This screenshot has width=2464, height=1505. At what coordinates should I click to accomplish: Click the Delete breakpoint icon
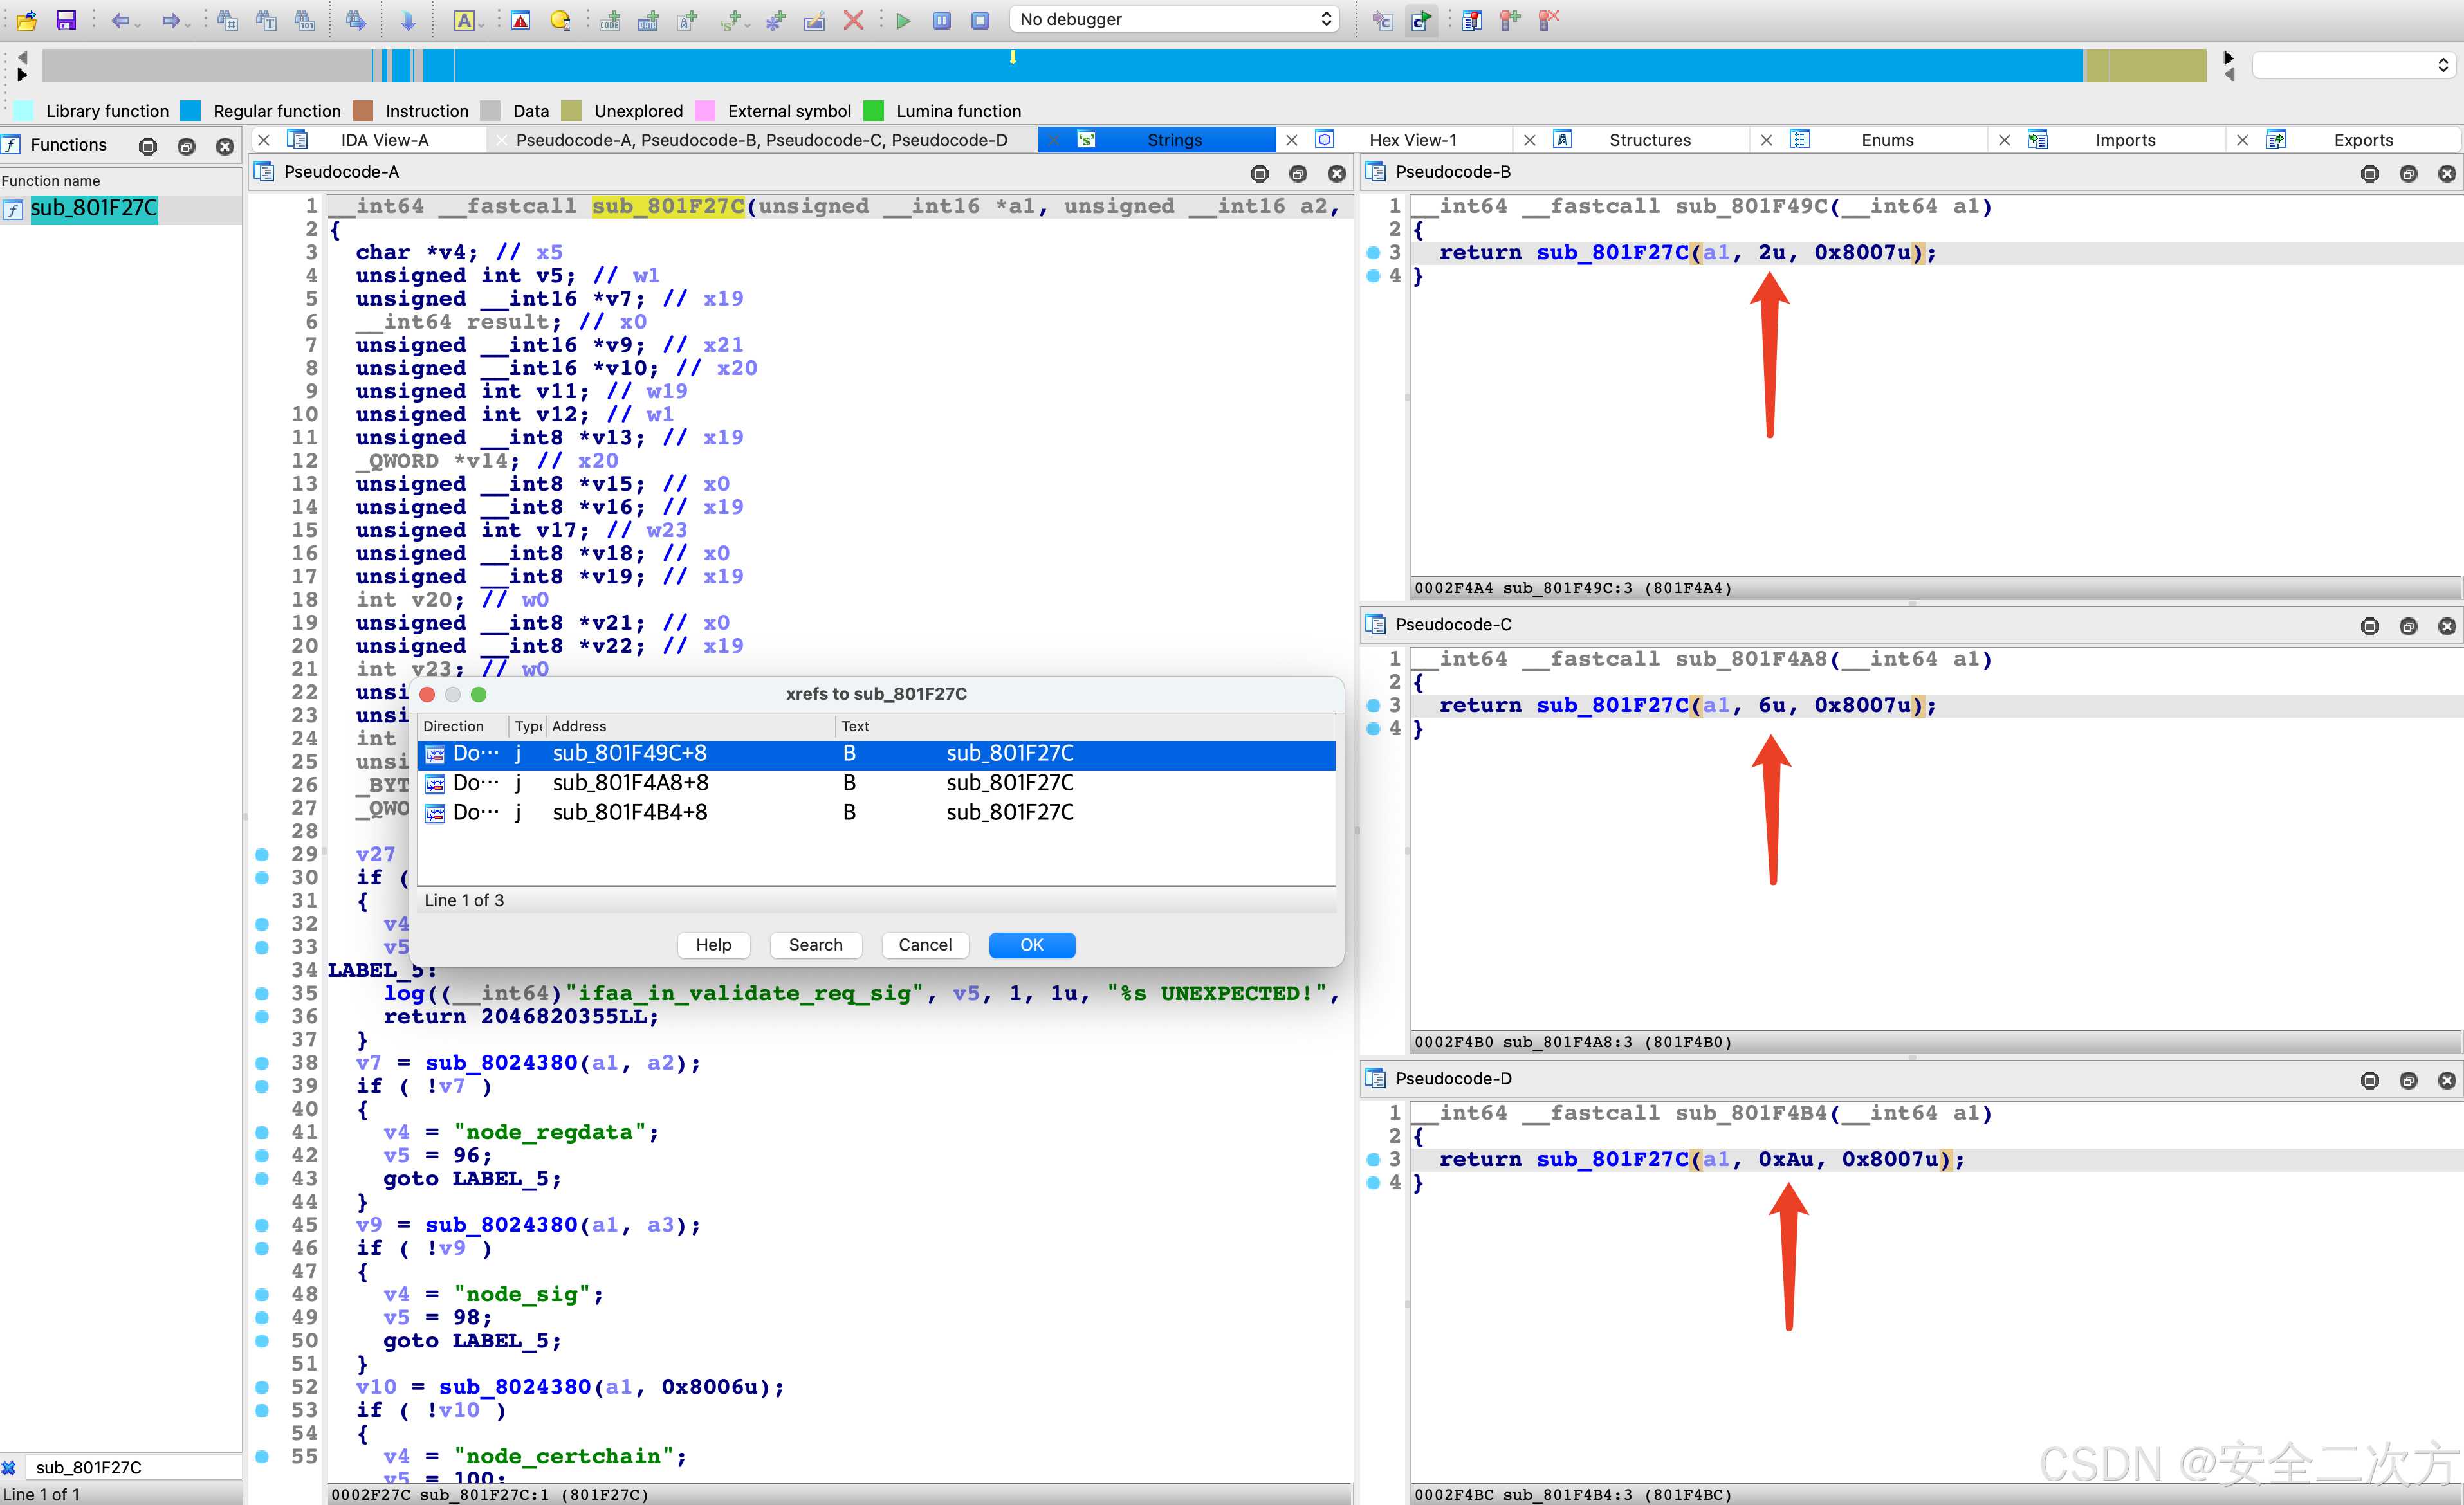(x=1549, y=19)
